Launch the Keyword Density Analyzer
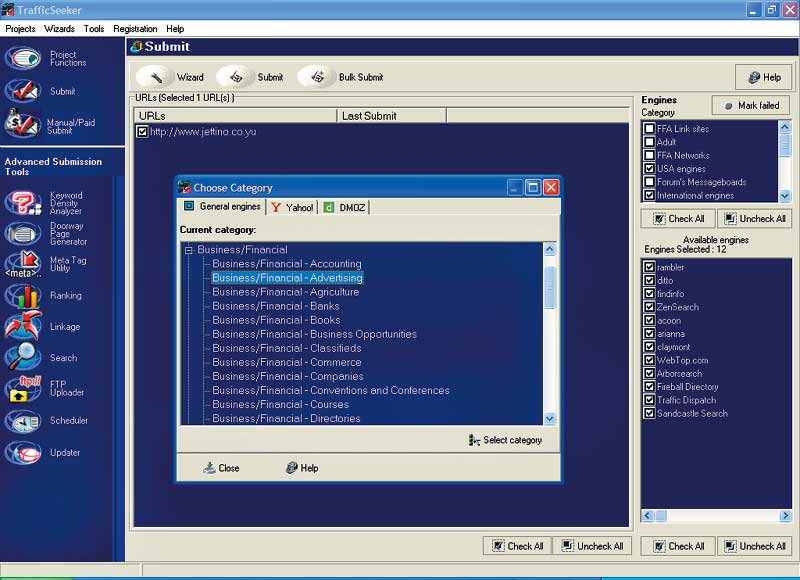Screen dimensions: 800x580 pos(43,203)
